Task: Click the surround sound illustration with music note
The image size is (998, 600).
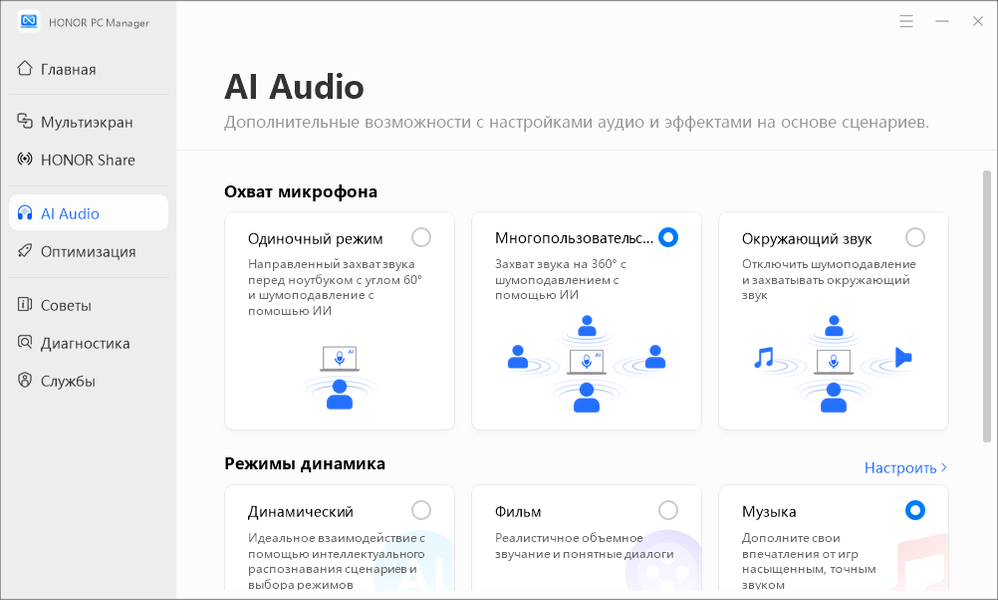Action: [833, 364]
